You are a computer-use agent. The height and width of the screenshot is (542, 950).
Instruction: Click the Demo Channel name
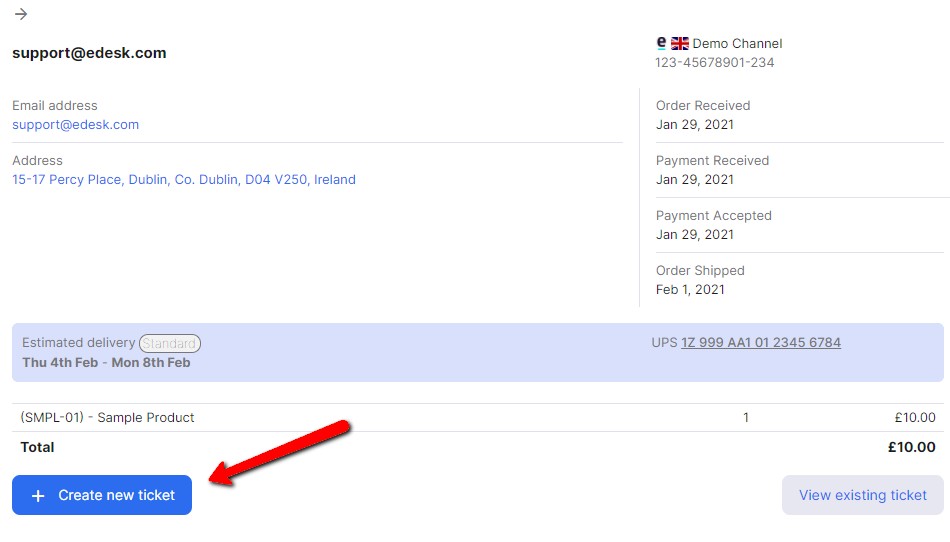(737, 44)
